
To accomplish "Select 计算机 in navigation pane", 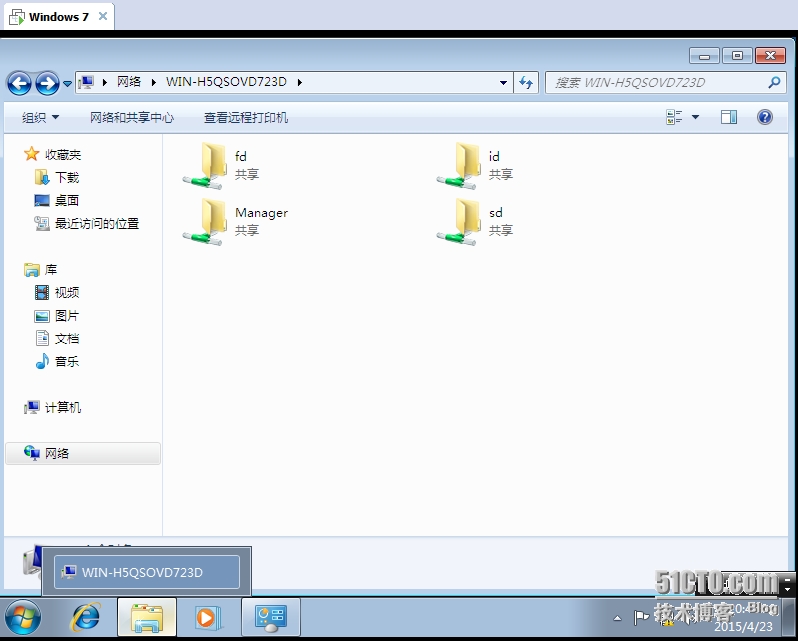I will (63, 407).
